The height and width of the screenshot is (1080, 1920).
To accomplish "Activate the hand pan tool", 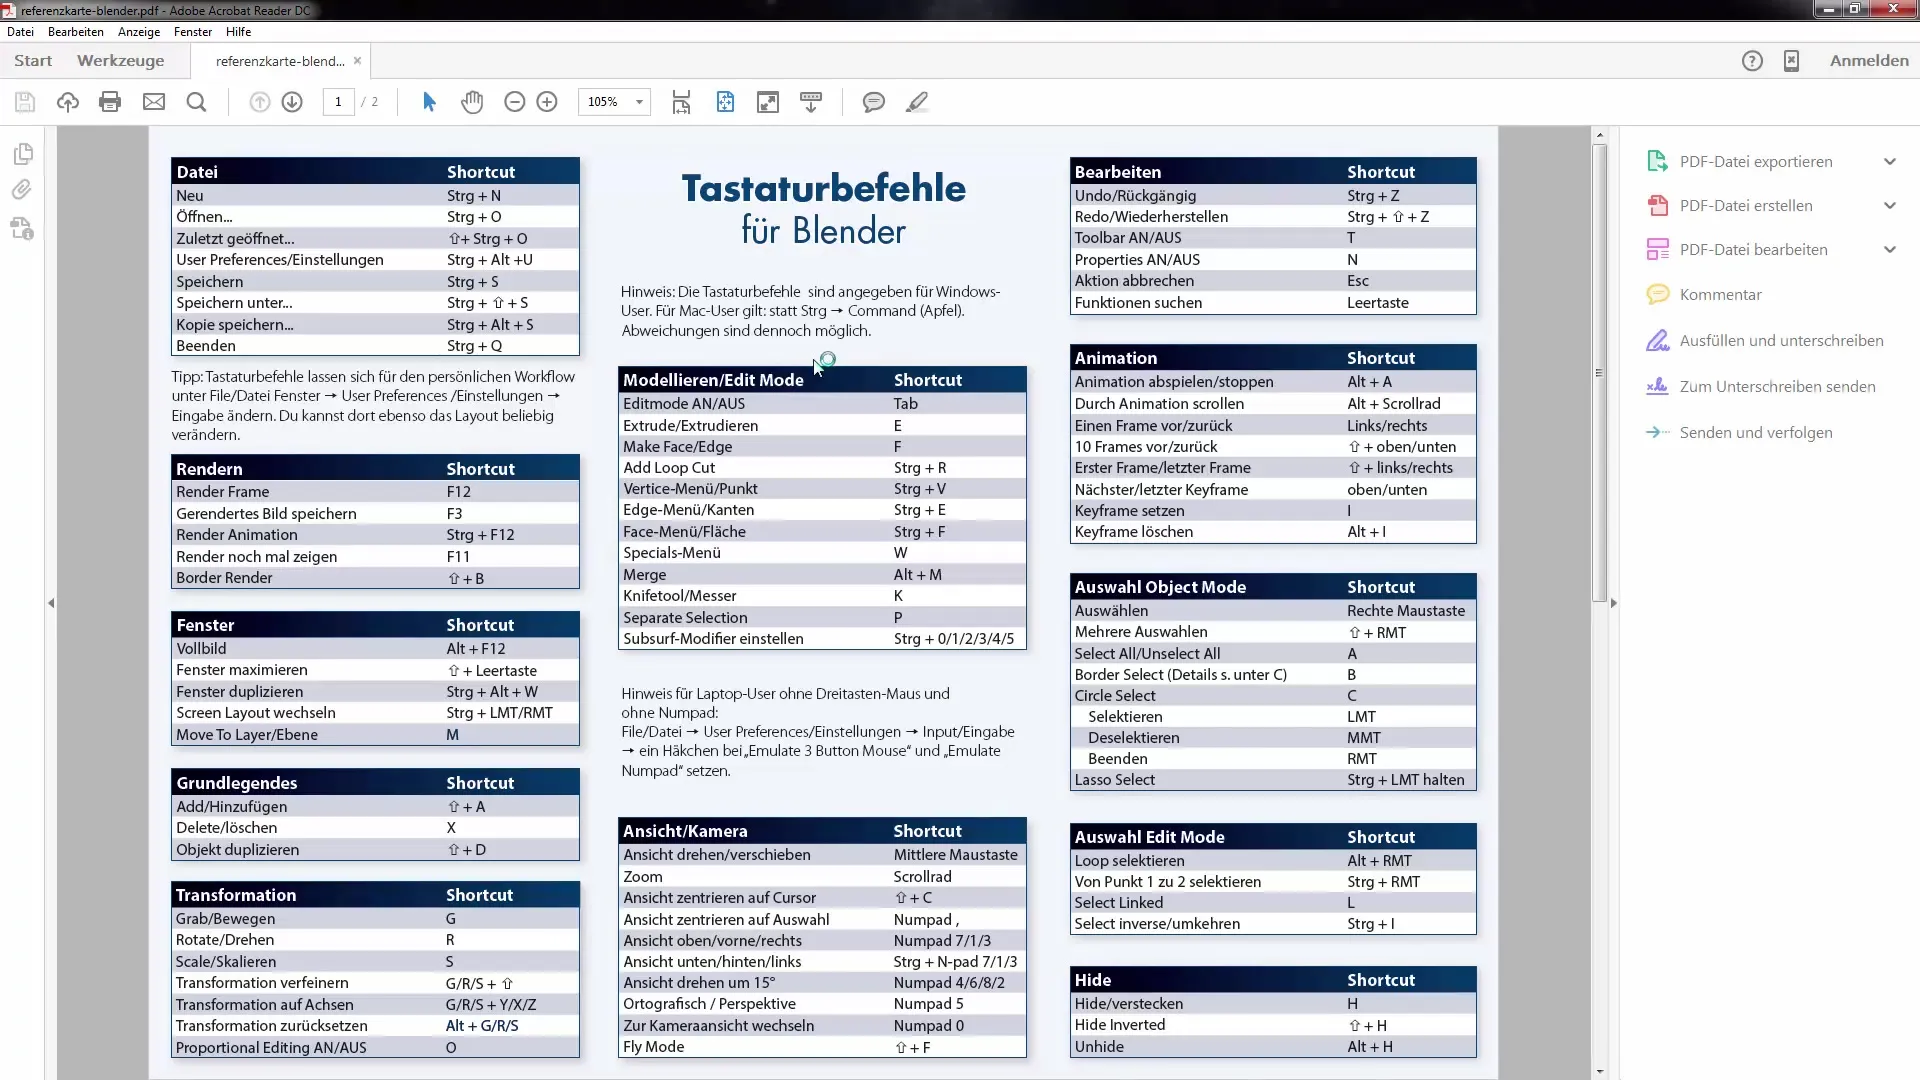I will (x=472, y=102).
